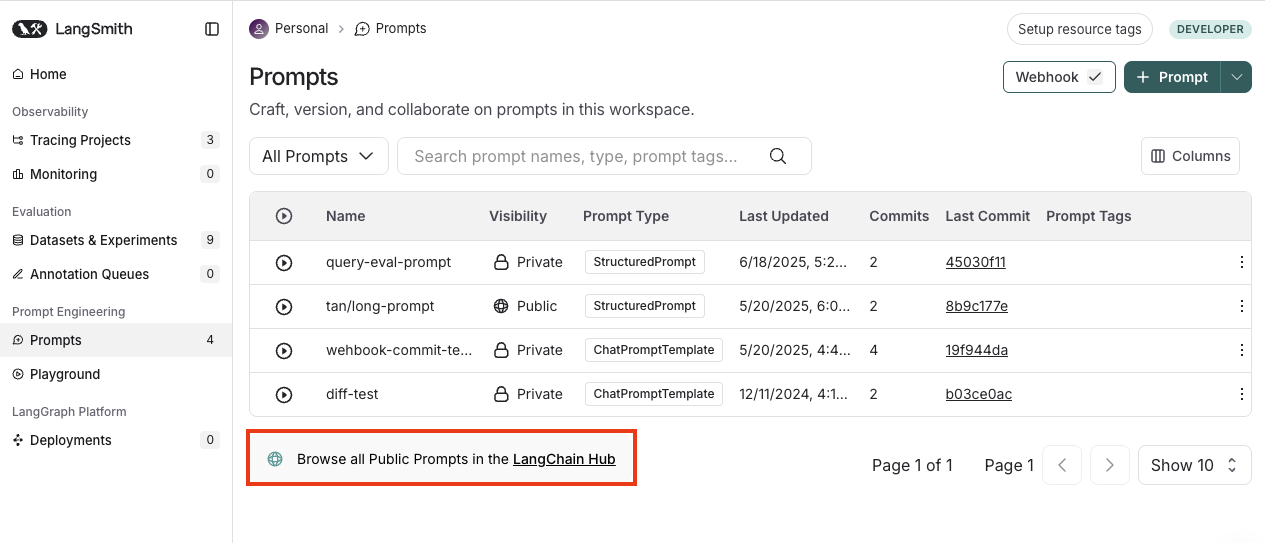Click the Webhook button
Image resolution: width=1265 pixels, height=543 pixels.
[1059, 77]
